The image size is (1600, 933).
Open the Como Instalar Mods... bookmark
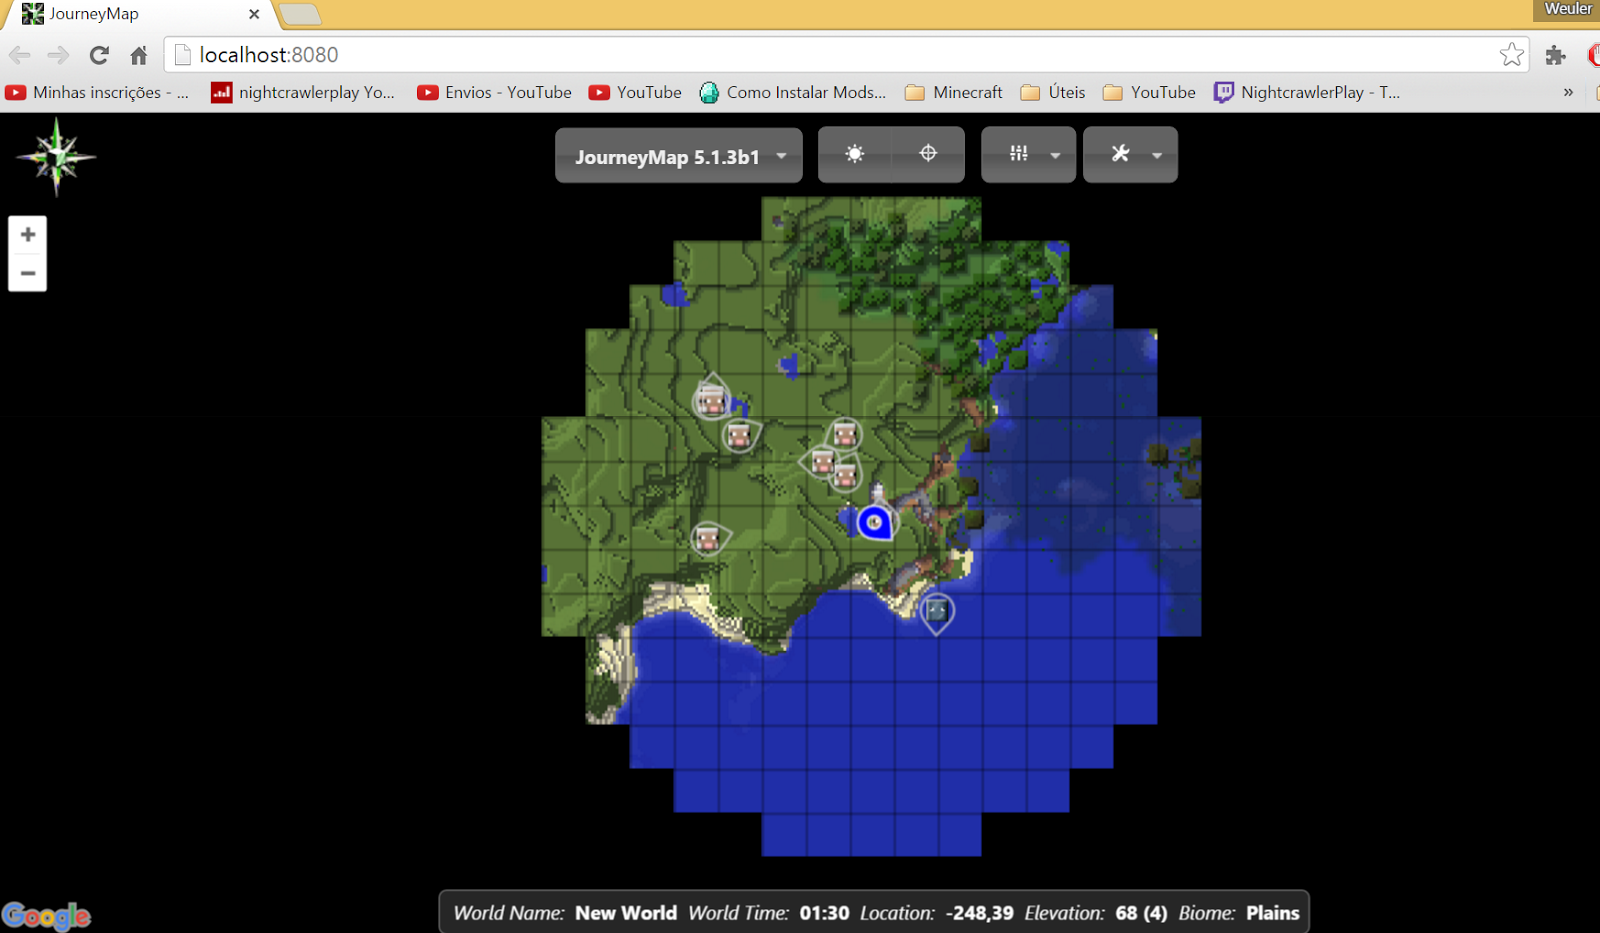pos(792,92)
